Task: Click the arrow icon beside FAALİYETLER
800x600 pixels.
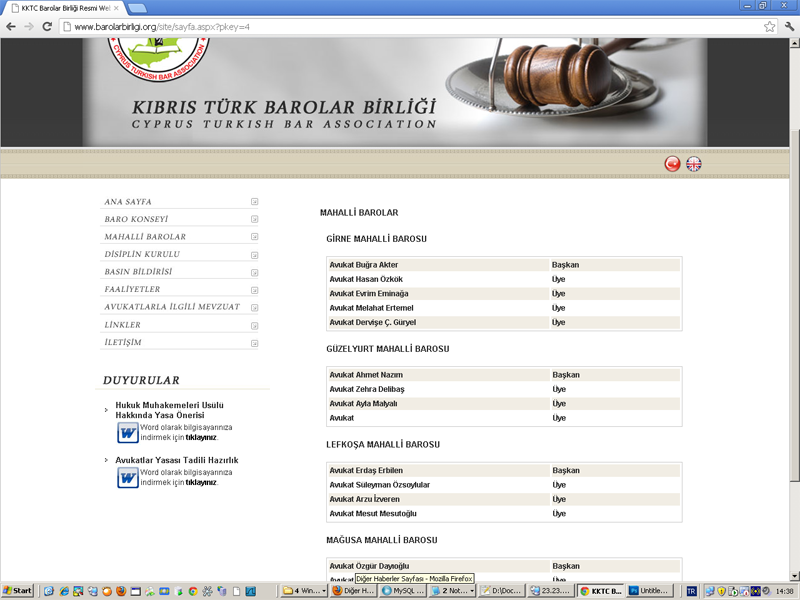Action: click(254, 290)
